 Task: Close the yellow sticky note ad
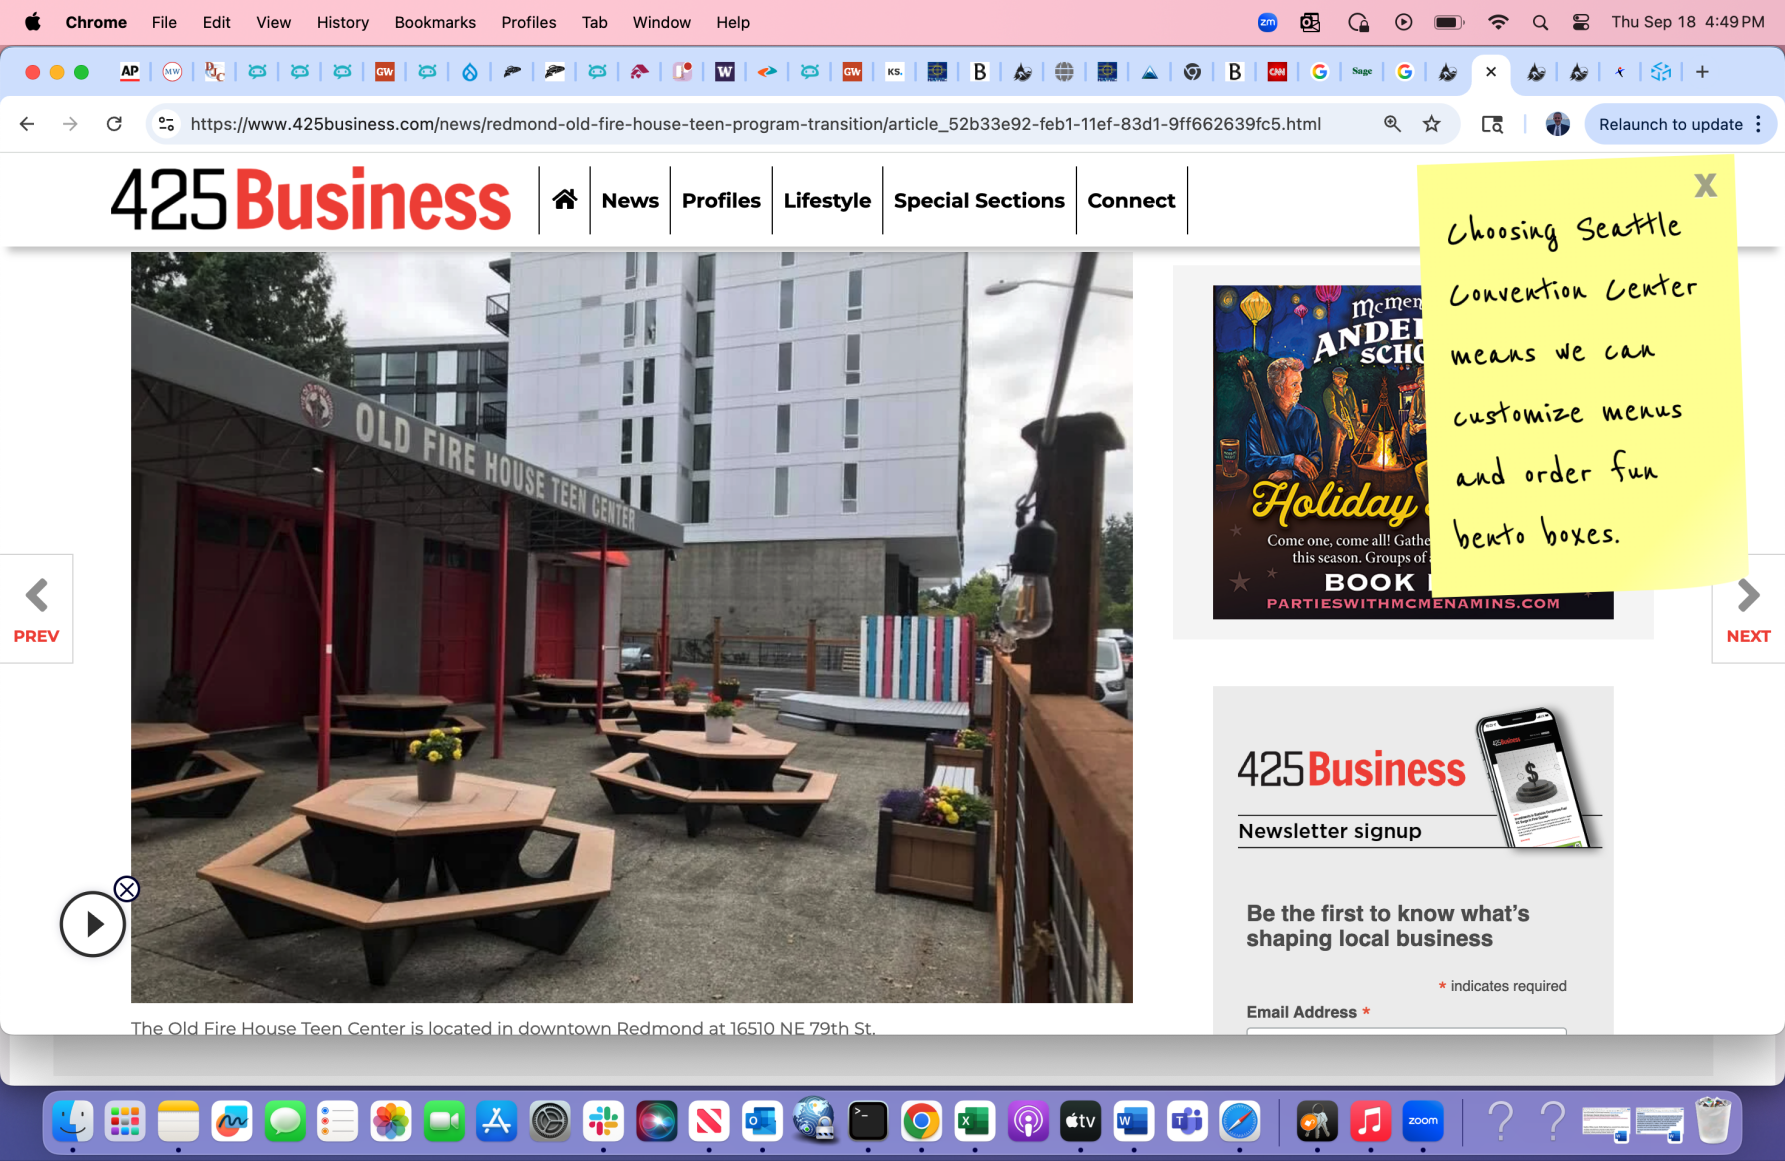pos(1705,185)
